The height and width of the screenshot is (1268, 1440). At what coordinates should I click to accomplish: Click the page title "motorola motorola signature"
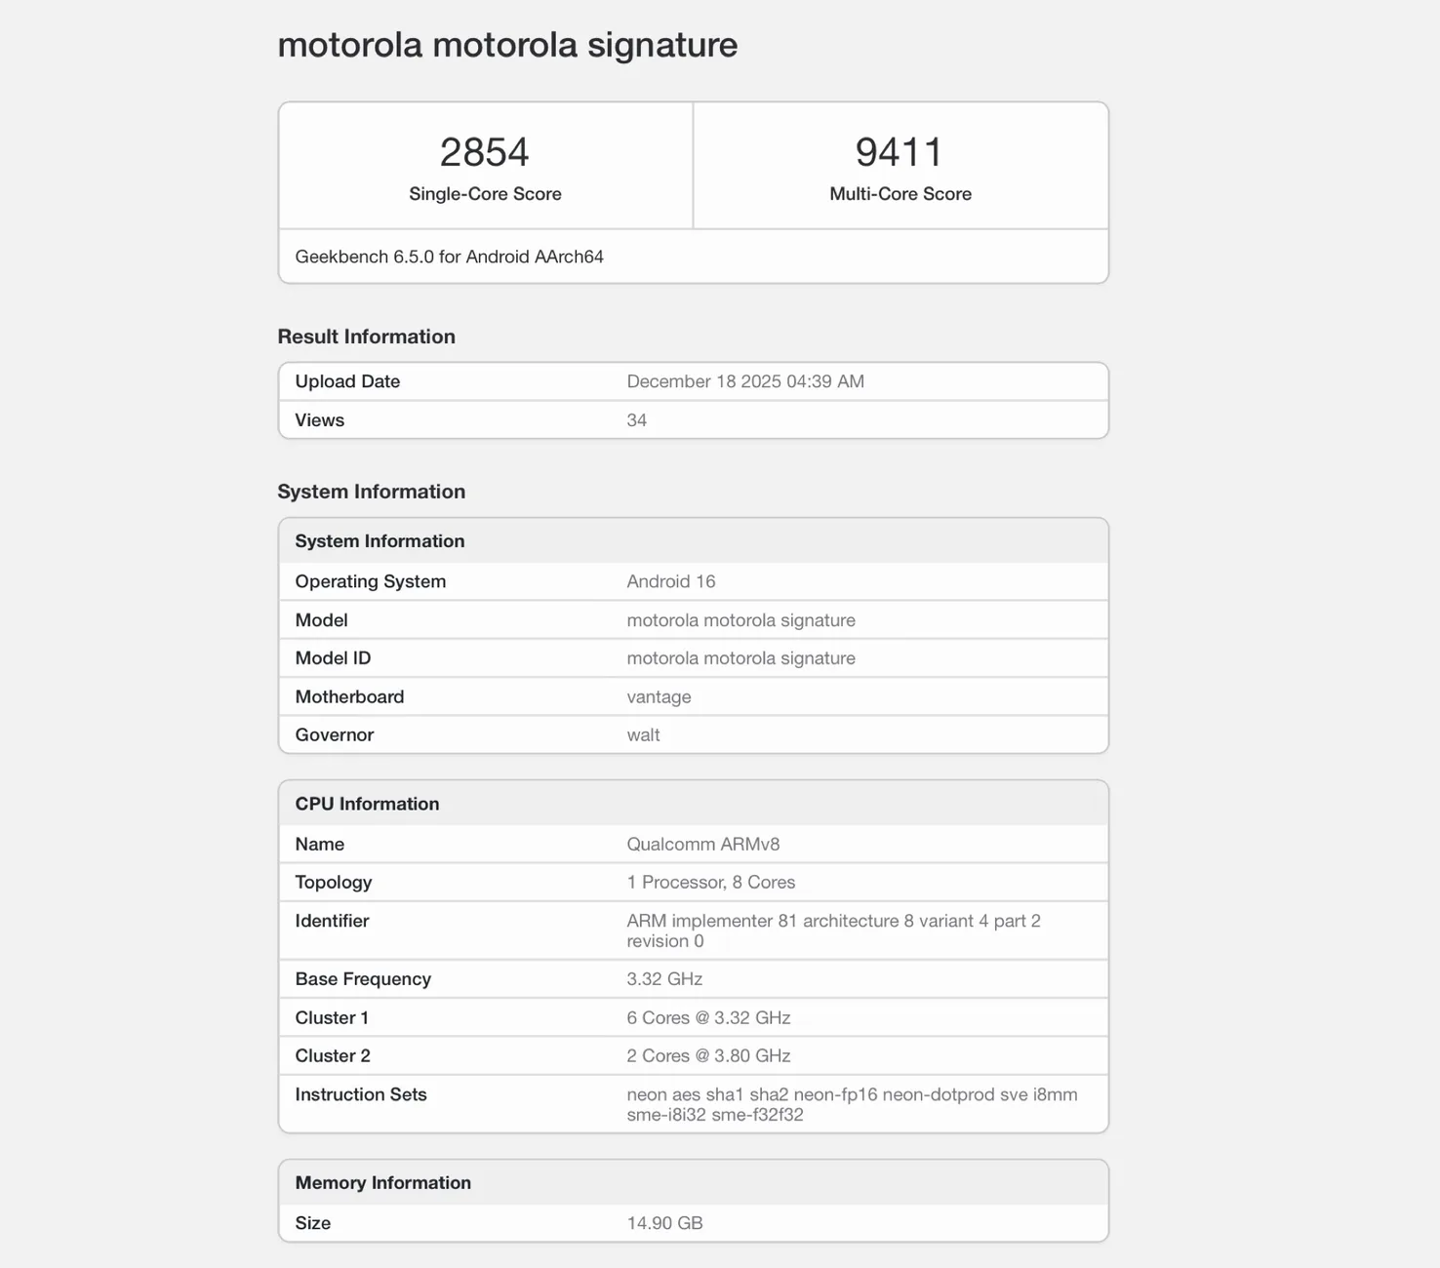click(507, 45)
